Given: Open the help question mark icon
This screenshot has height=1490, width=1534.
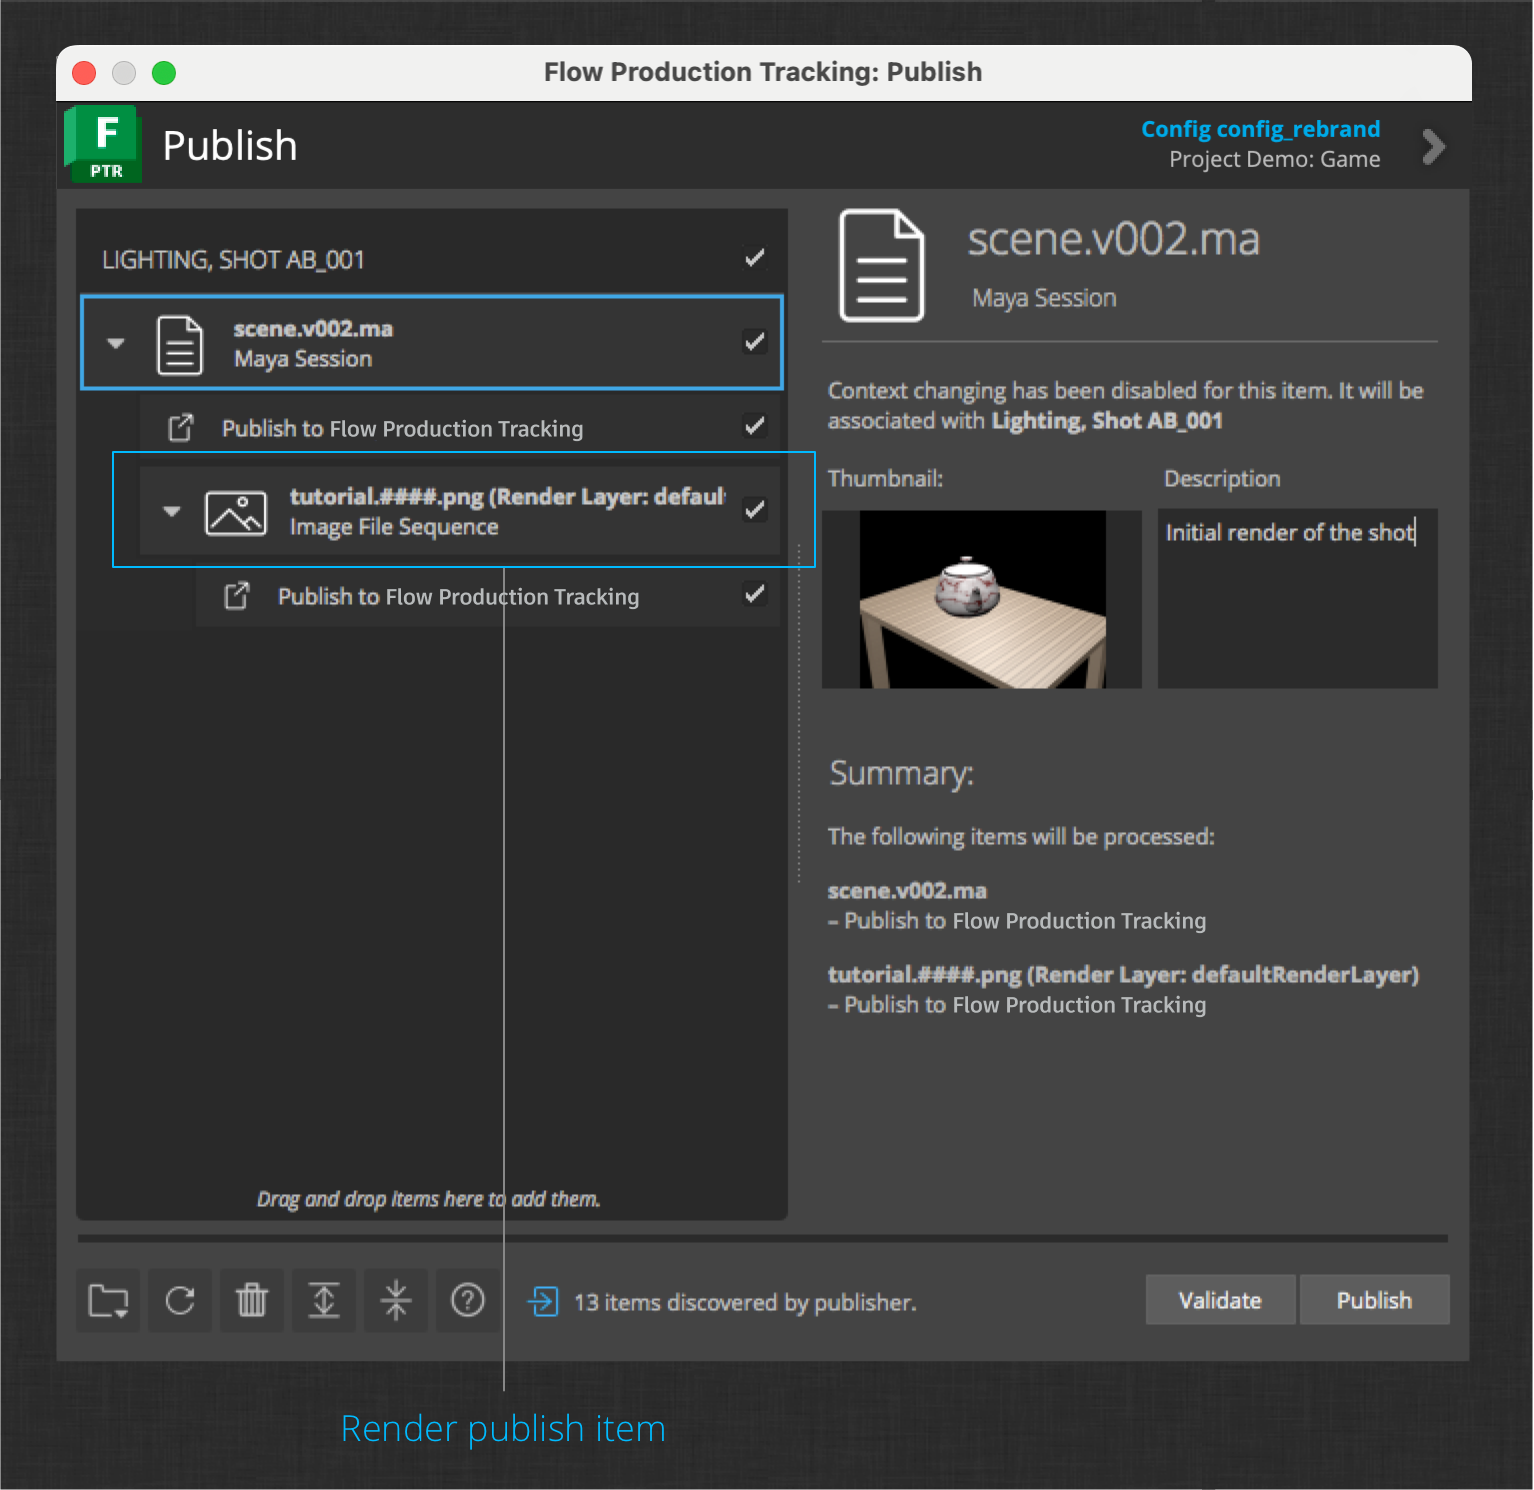Looking at the screenshot, I should (468, 1301).
